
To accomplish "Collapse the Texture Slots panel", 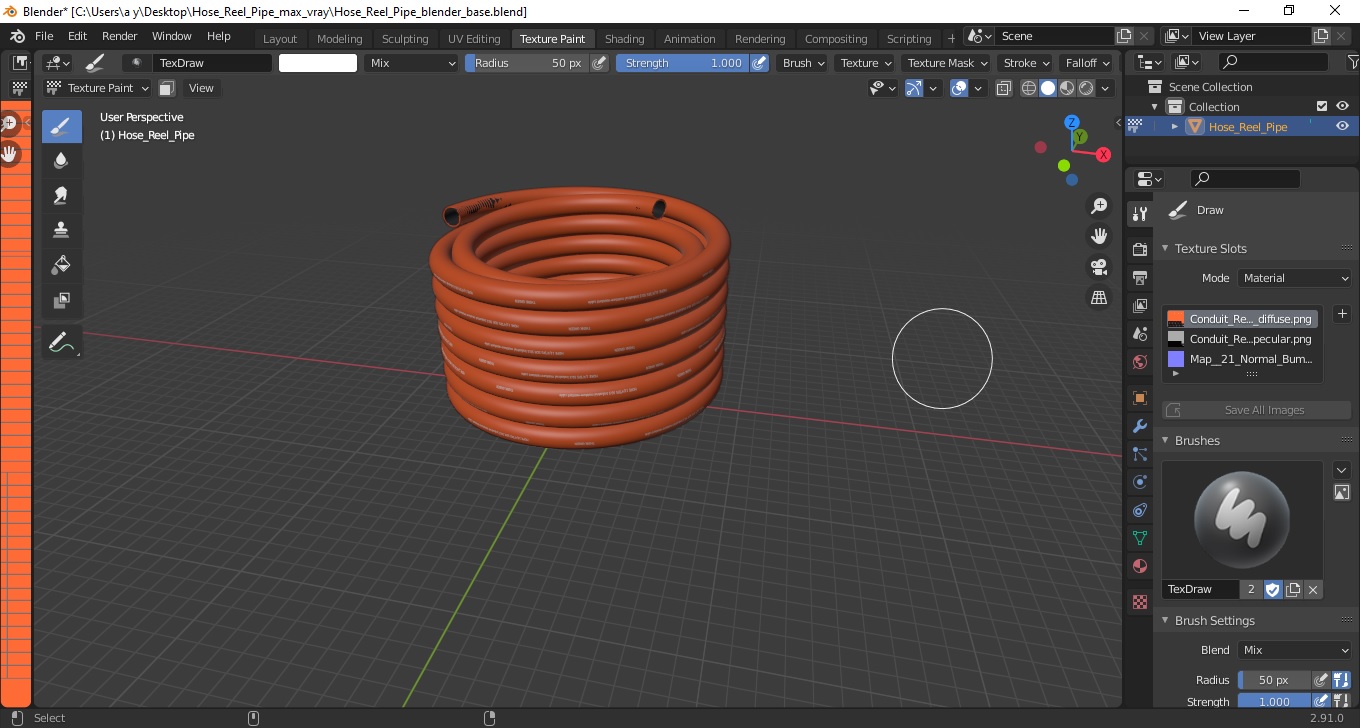I will click(1165, 248).
